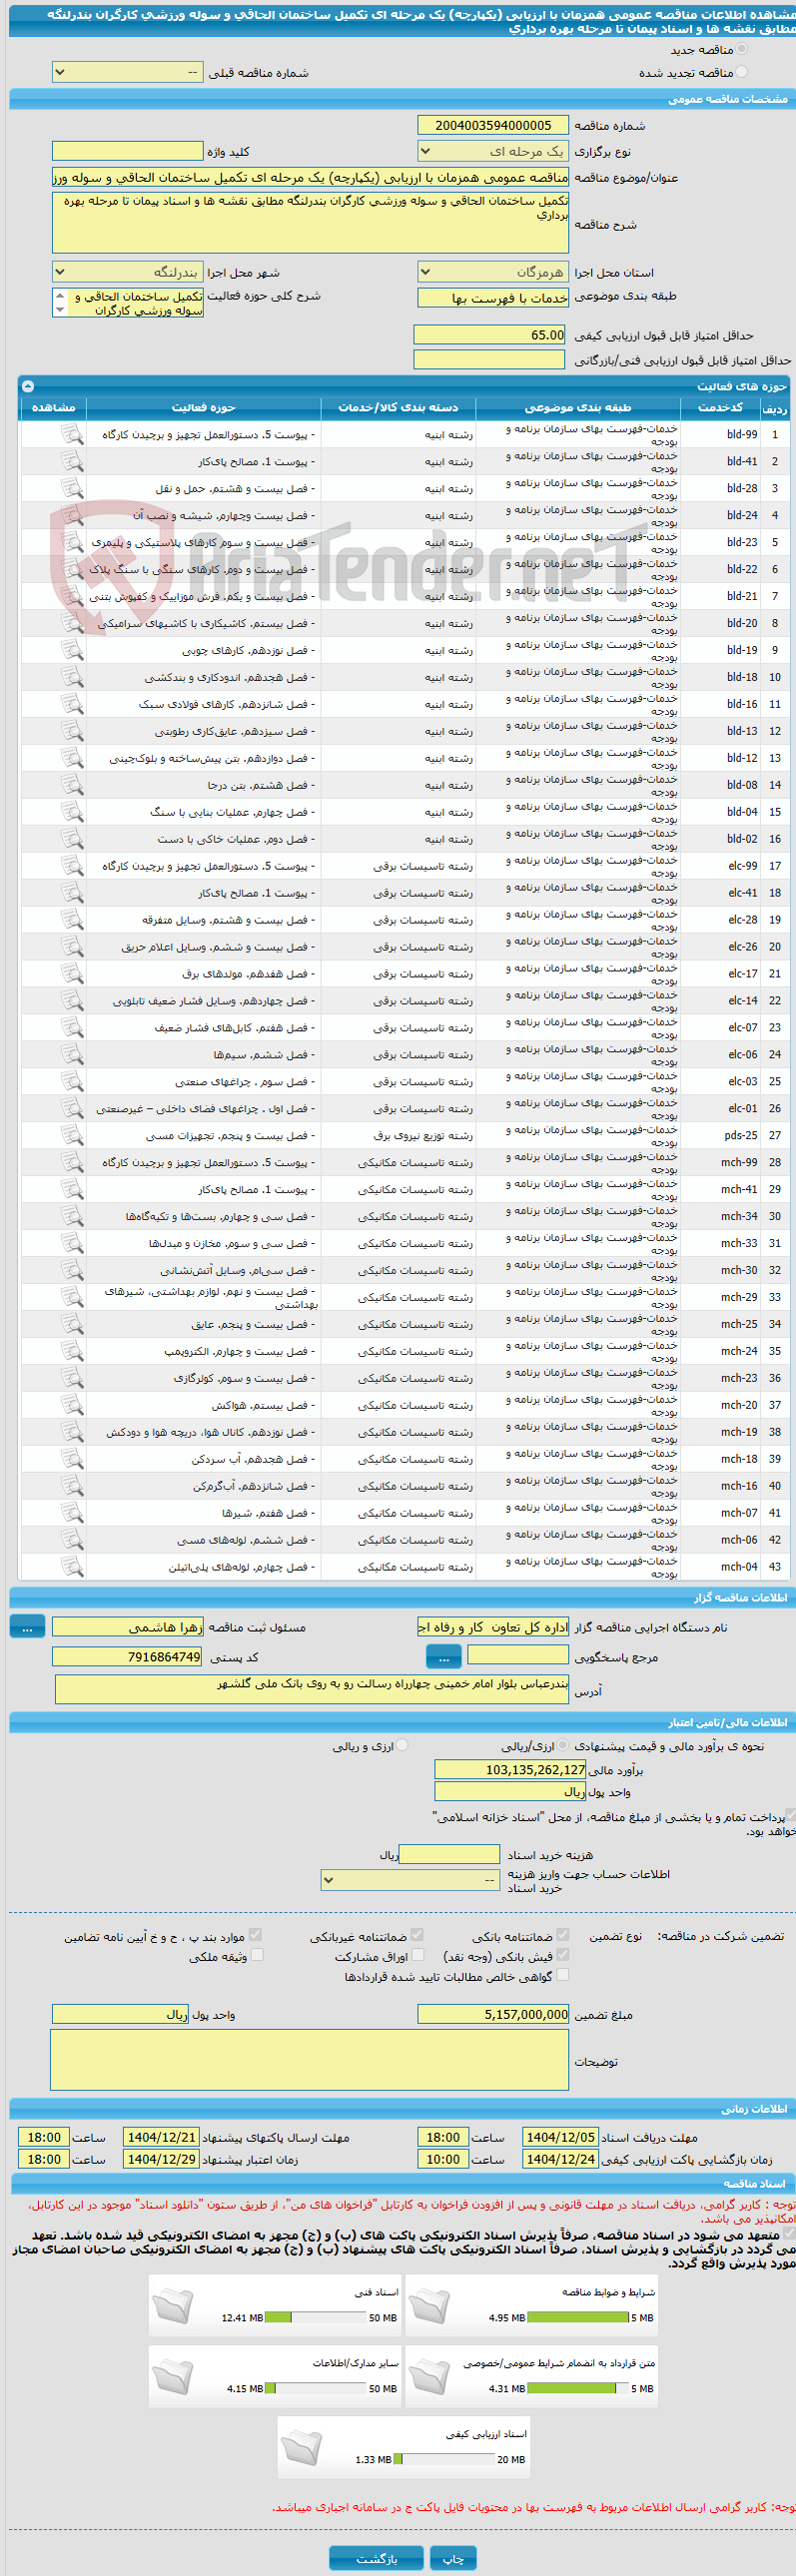
Task: Toggle ضمانتنامه غیربانکی checkbox
Action: [417, 1935]
